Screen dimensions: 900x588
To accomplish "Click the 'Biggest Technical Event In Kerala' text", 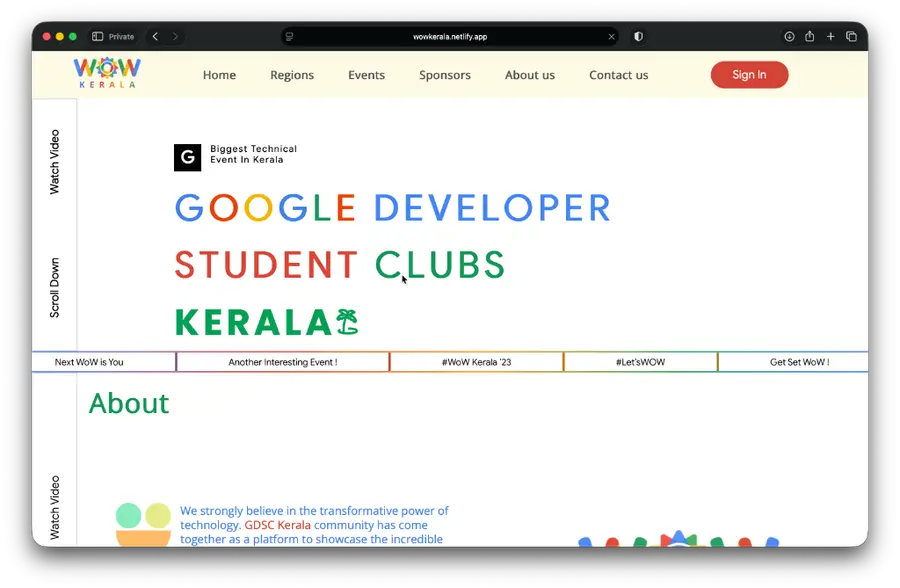I will click(253, 154).
